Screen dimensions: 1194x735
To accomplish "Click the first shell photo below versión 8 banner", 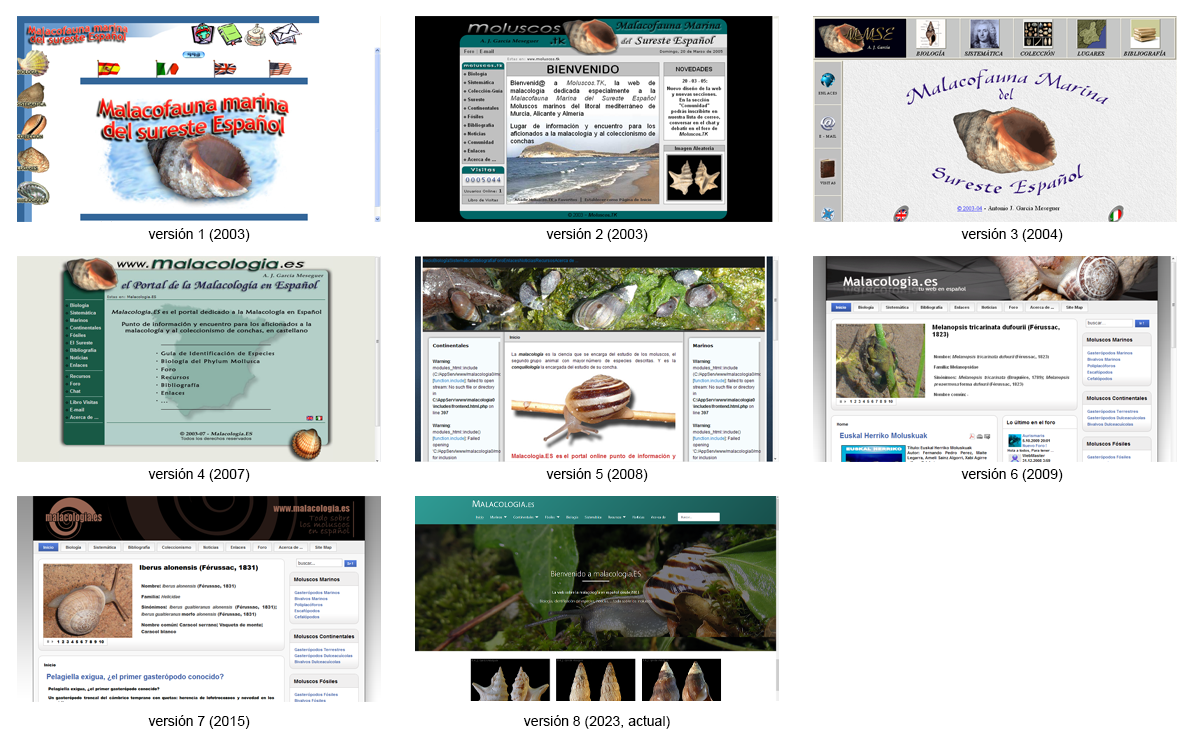I will pyautogui.click(x=510, y=680).
